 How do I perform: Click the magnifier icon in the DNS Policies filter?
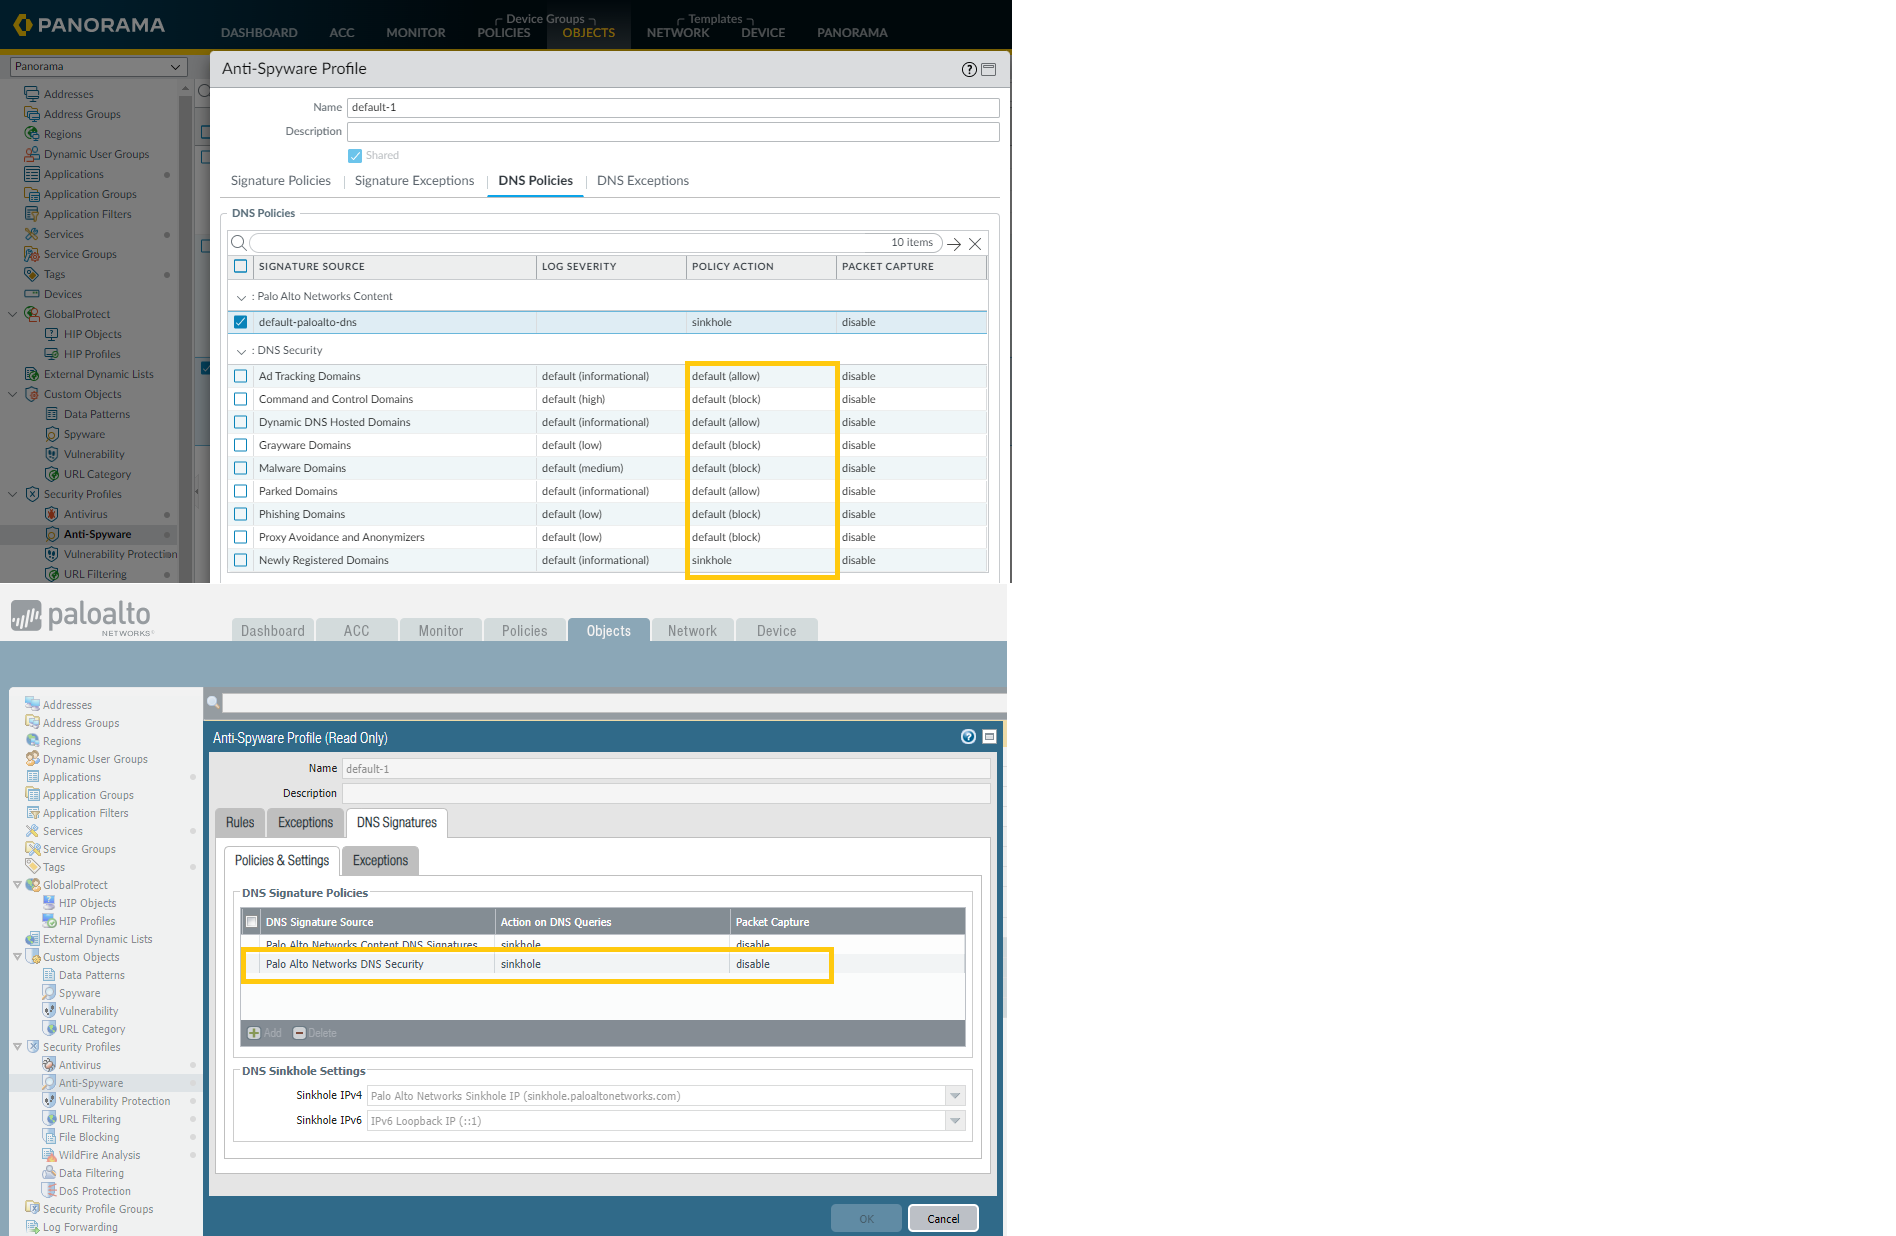(x=238, y=243)
